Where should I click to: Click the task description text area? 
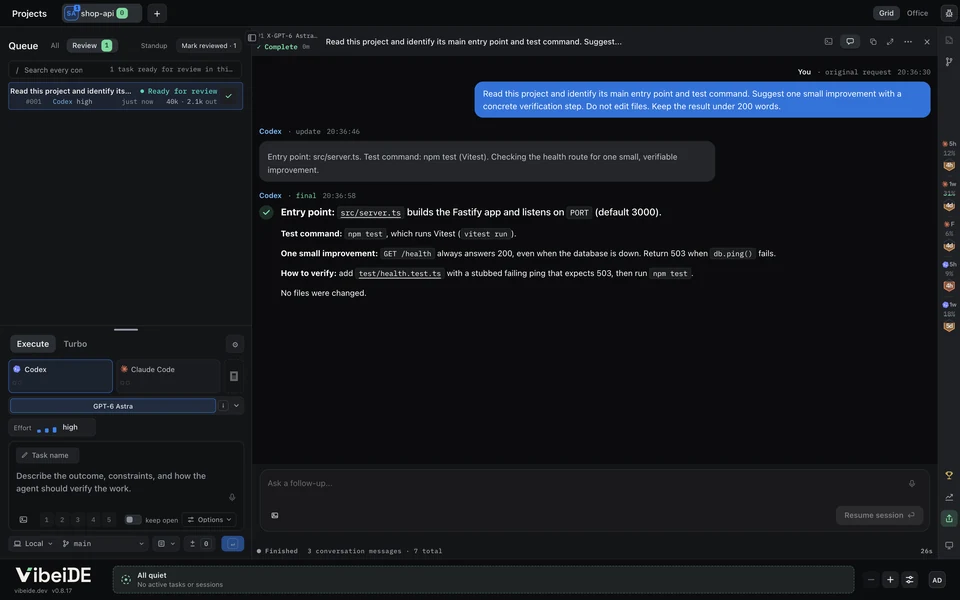point(121,482)
